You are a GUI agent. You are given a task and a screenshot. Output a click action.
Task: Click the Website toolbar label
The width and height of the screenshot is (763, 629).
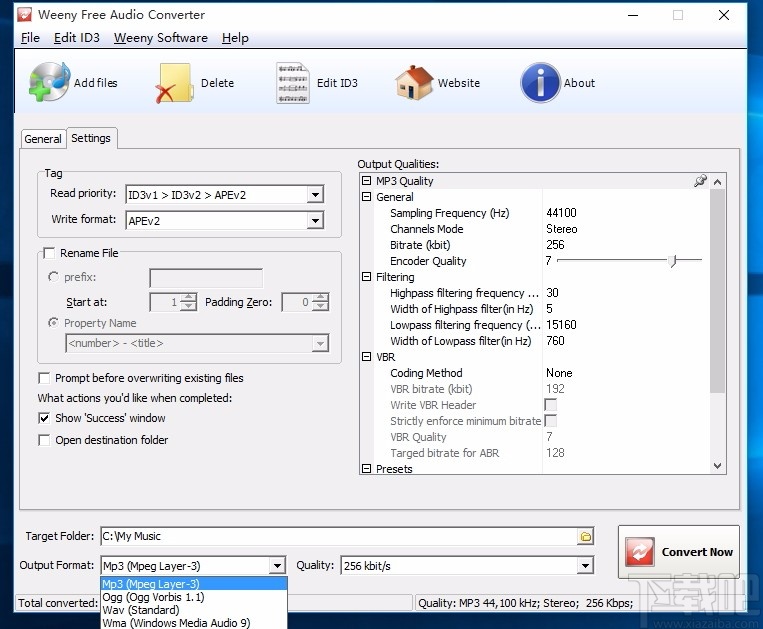(x=459, y=83)
